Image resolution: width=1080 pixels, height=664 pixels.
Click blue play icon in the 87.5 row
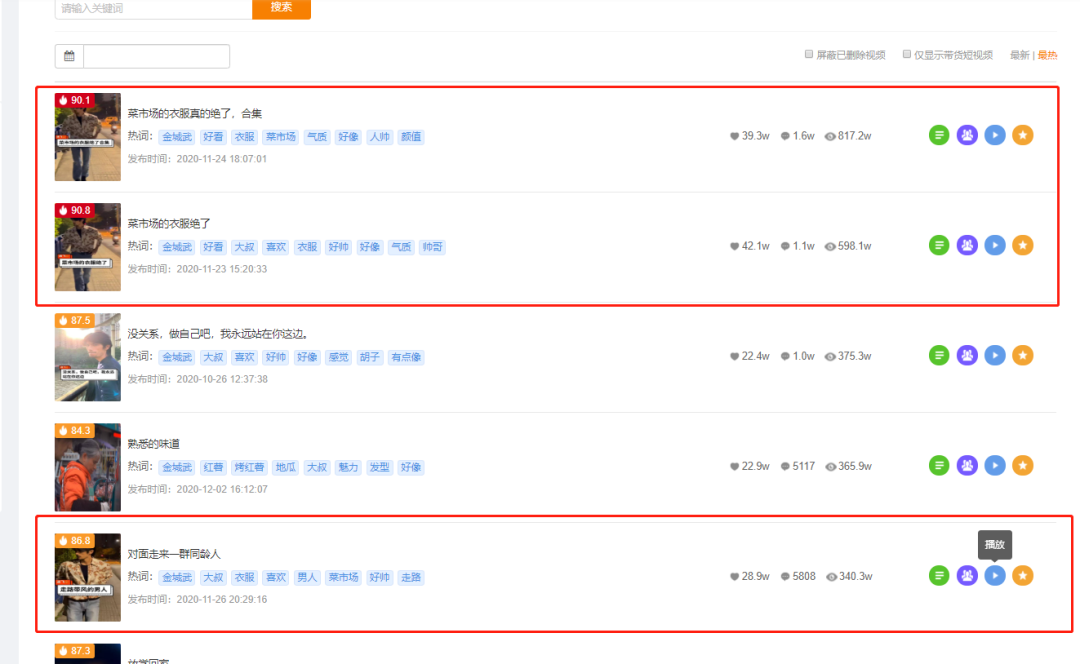point(995,355)
